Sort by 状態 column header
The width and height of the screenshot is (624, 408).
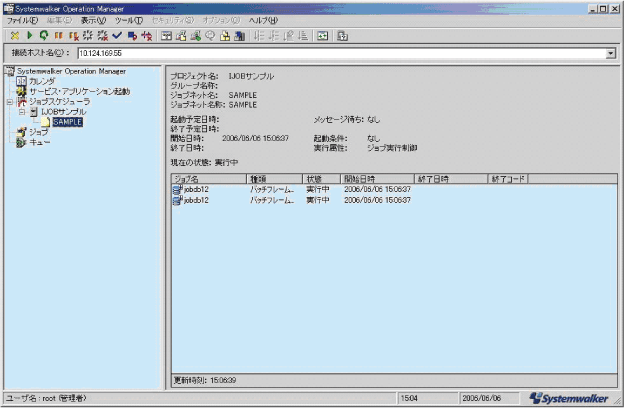pyautogui.click(x=322, y=179)
